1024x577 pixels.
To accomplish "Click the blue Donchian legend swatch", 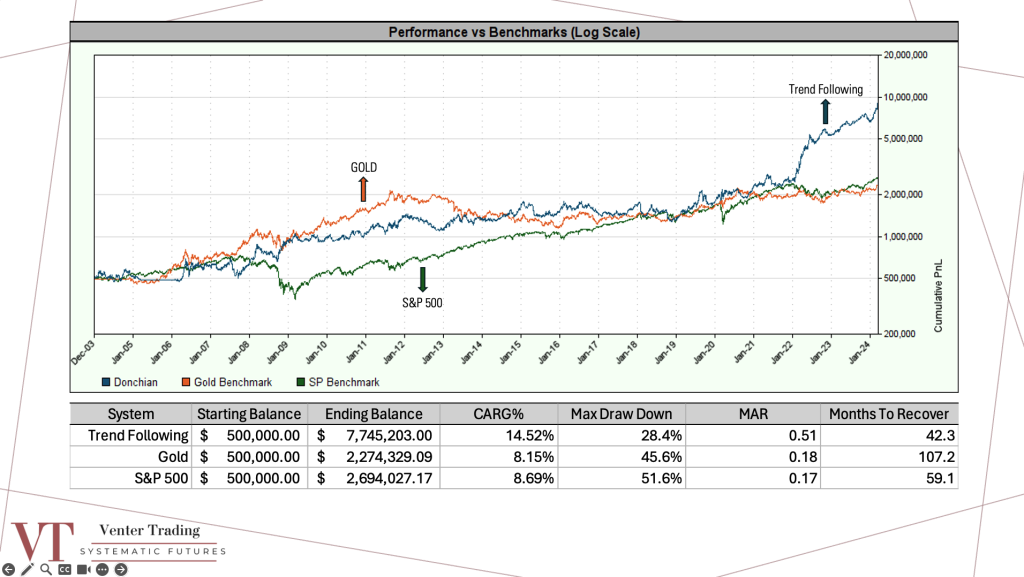I will 106,382.
